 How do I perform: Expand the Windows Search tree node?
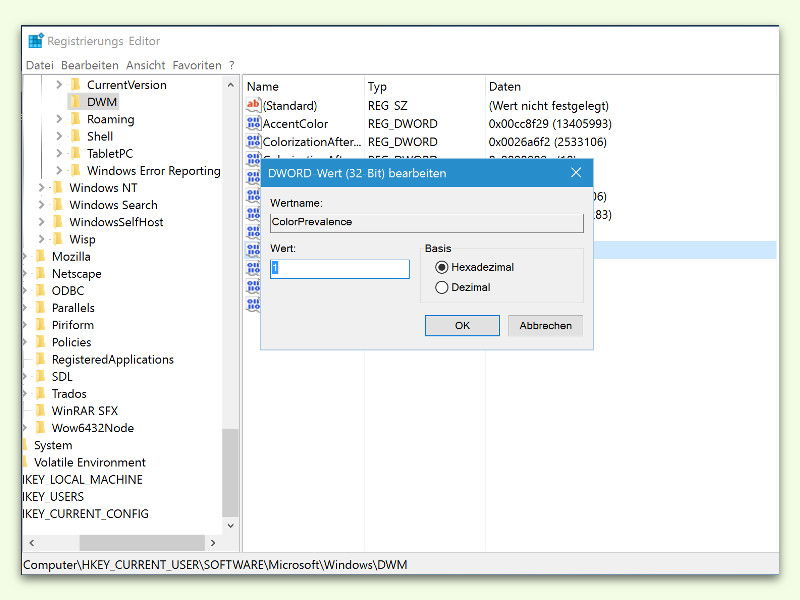pos(42,205)
